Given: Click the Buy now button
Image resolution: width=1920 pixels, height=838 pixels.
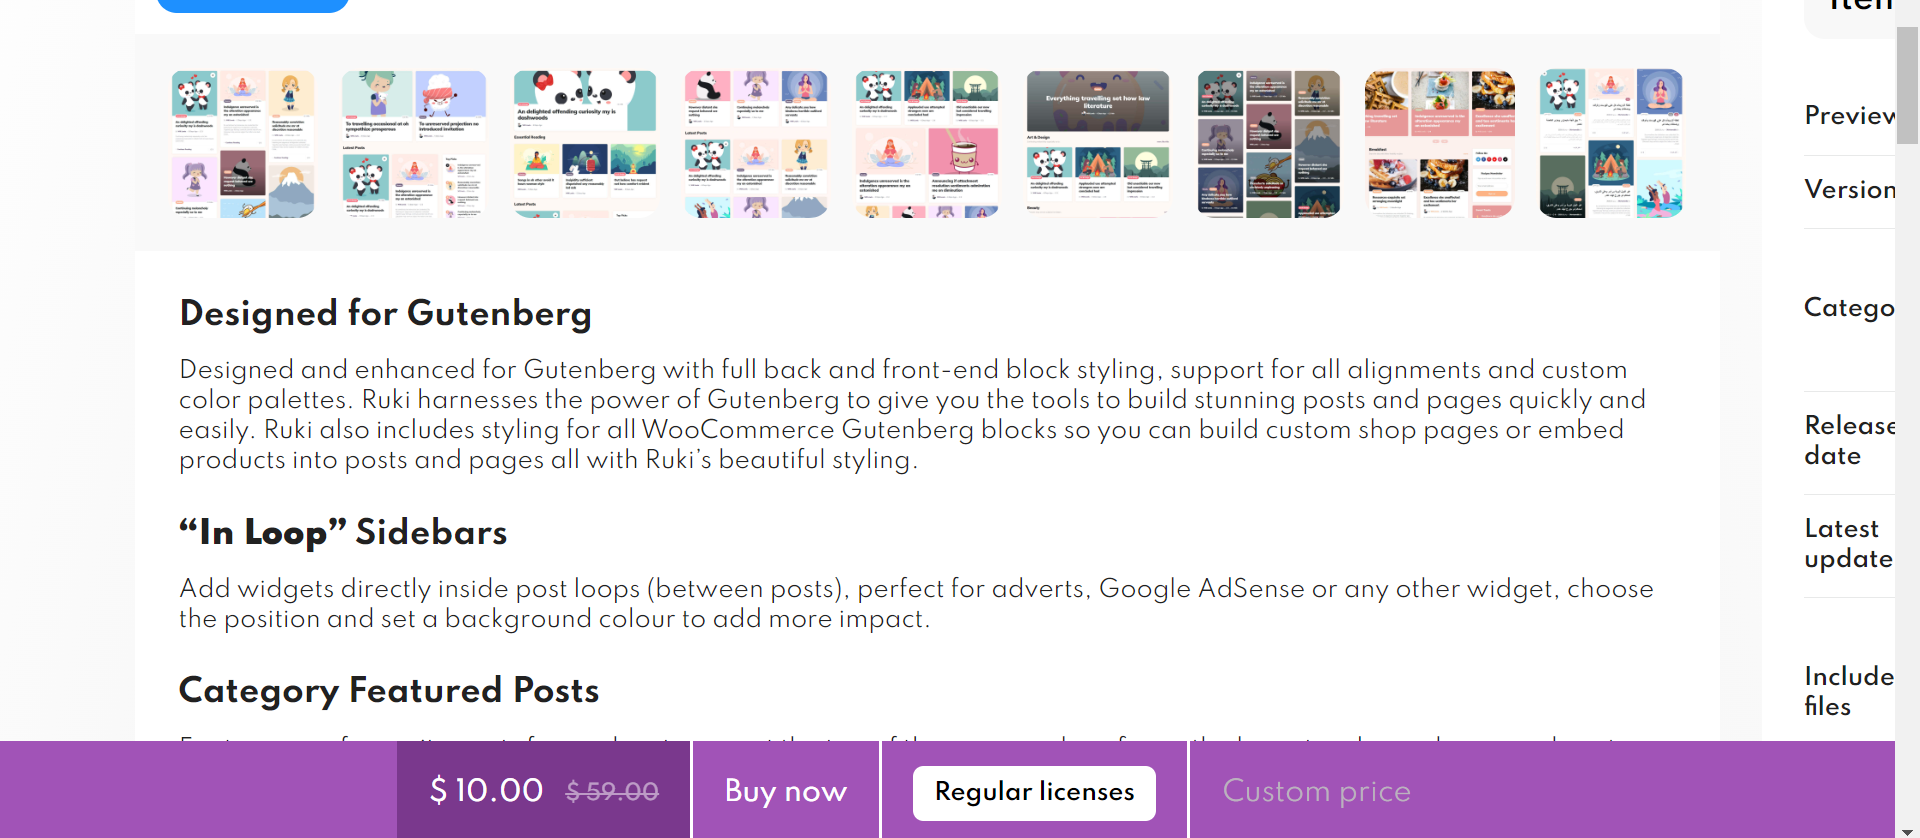Looking at the screenshot, I should [786, 790].
